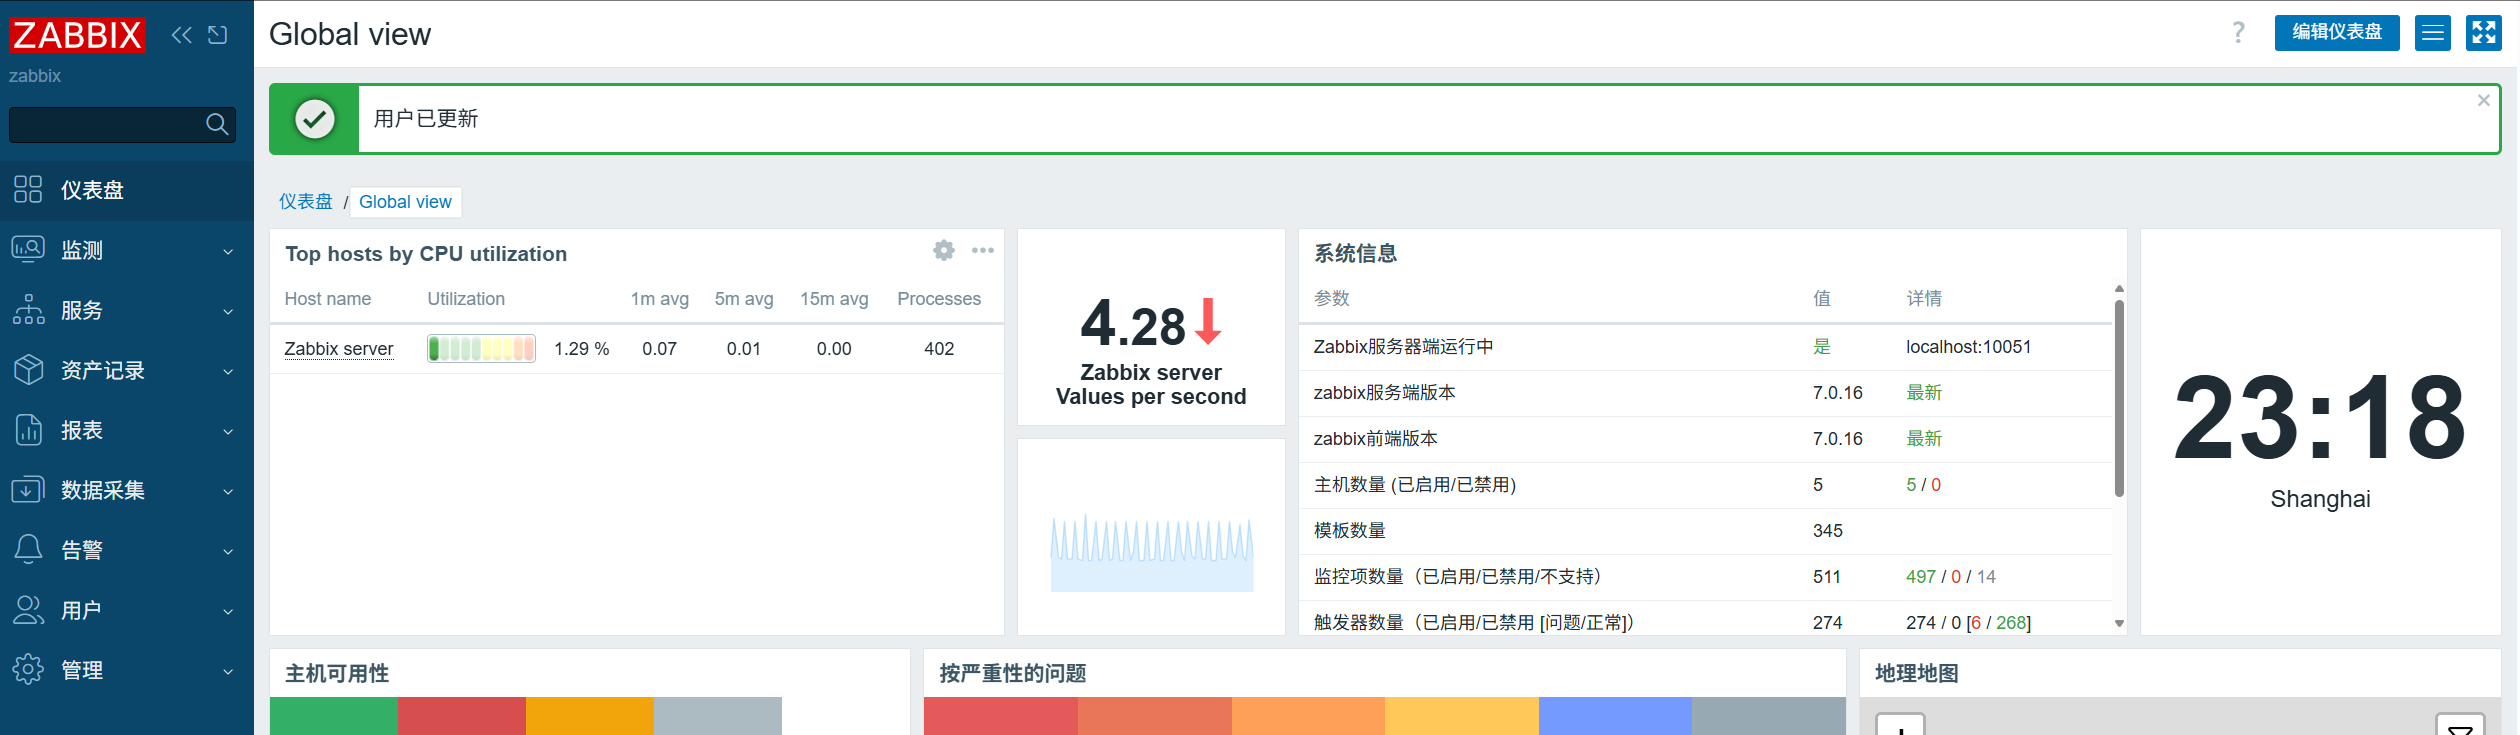This screenshot has width=2520, height=735.
Task: Click the 仪表盘 grid icon in sidebar
Action: (x=28, y=189)
